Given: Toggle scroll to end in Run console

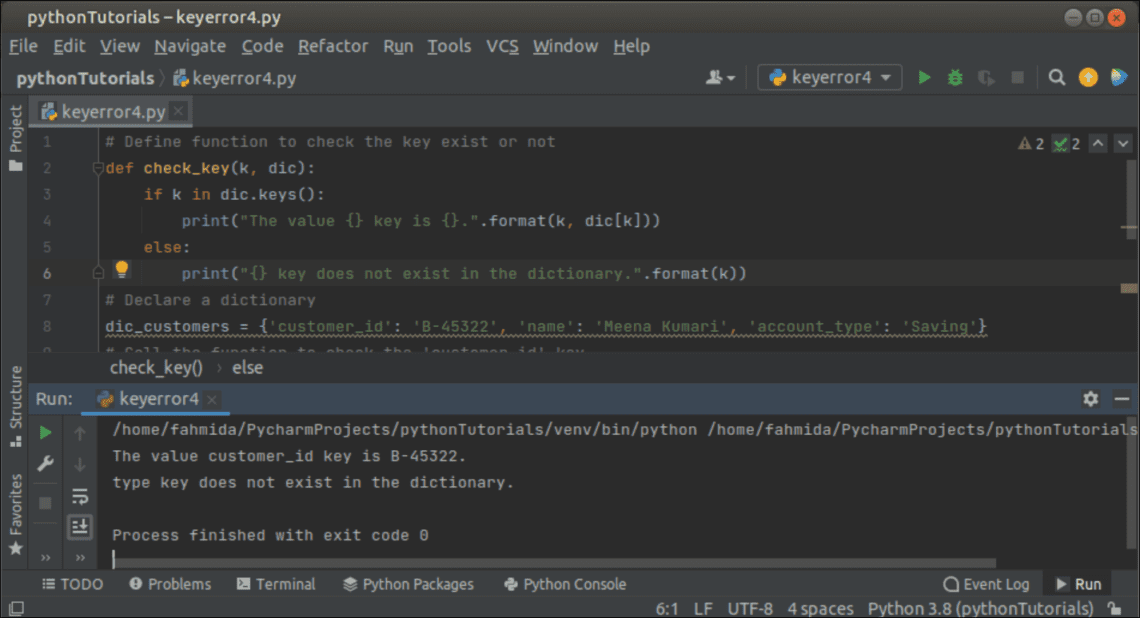Looking at the screenshot, I should pyautogui.click(x=80, y=526).
